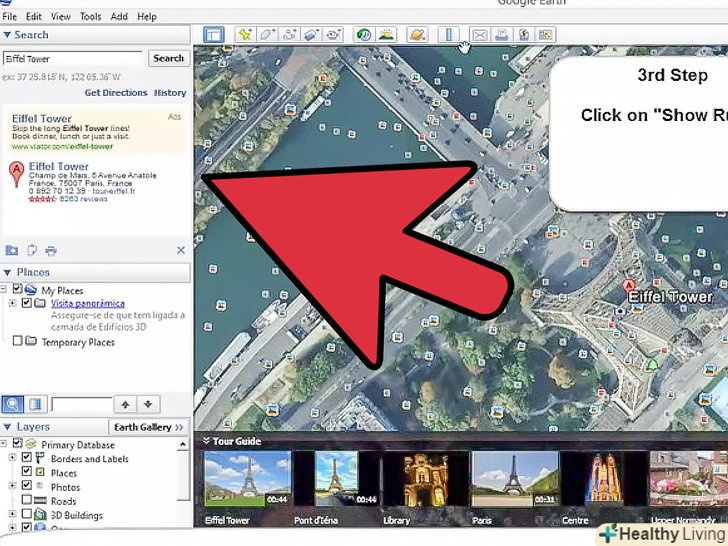
Task: Click the Search button
Action: pos(169,58)
